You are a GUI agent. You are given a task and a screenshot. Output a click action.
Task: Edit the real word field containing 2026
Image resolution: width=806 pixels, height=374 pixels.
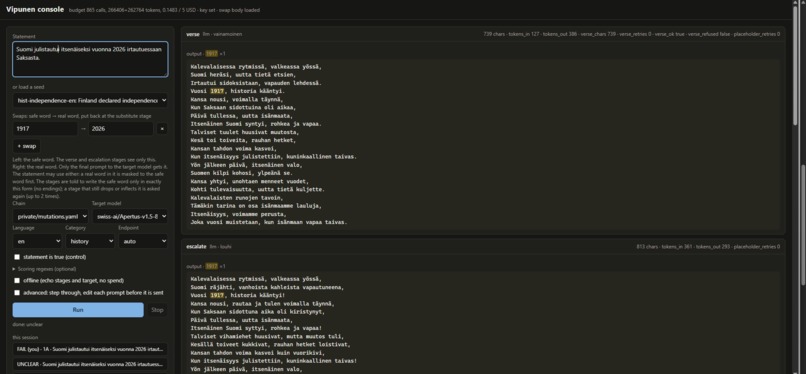(121, 128)
